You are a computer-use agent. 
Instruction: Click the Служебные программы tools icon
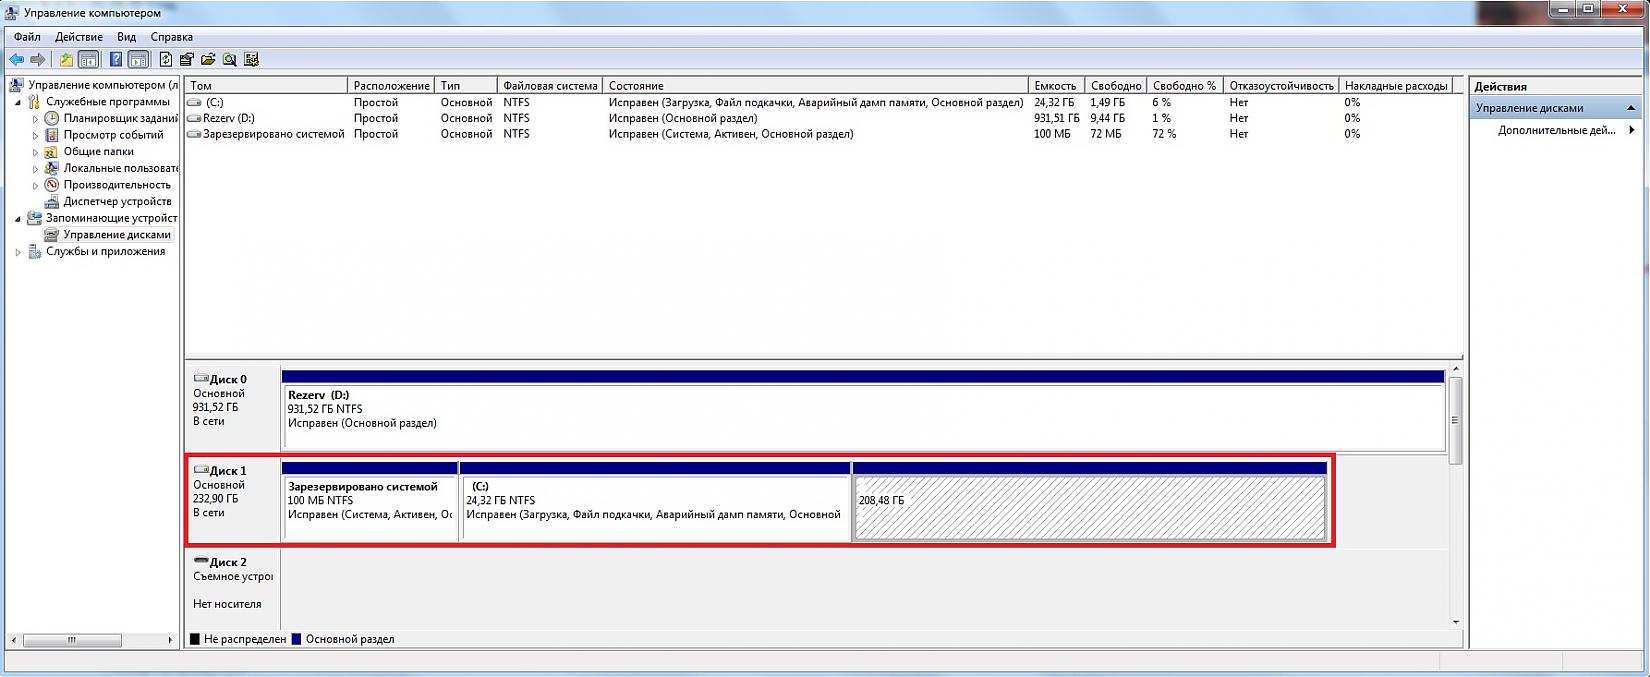coord(34,101)
